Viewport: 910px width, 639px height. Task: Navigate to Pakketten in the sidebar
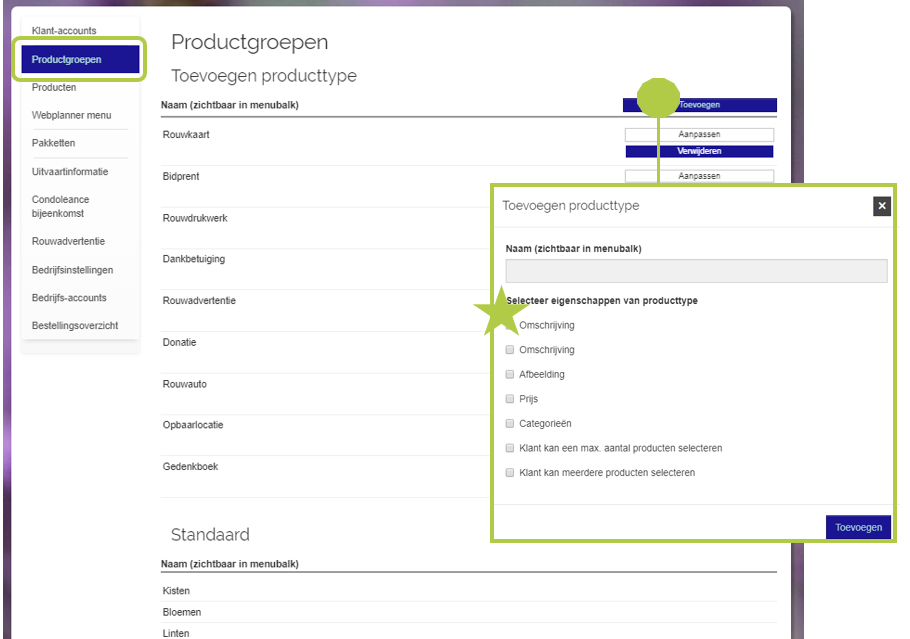(53, 143)
